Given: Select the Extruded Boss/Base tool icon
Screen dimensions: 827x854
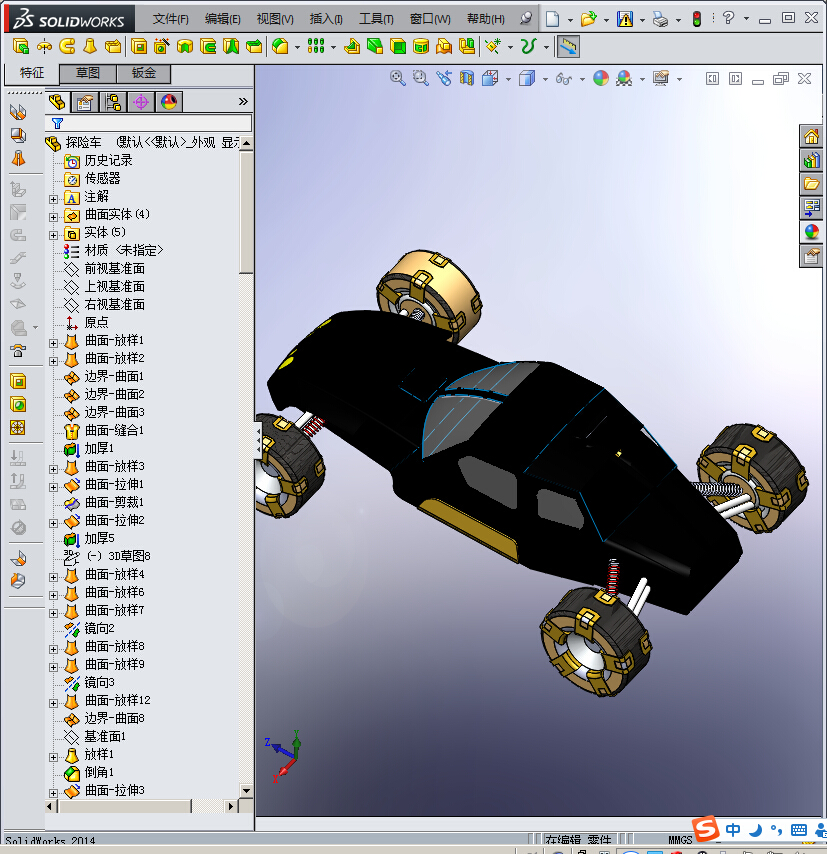Looking at the screenshot, I should (x=21, y=47).
